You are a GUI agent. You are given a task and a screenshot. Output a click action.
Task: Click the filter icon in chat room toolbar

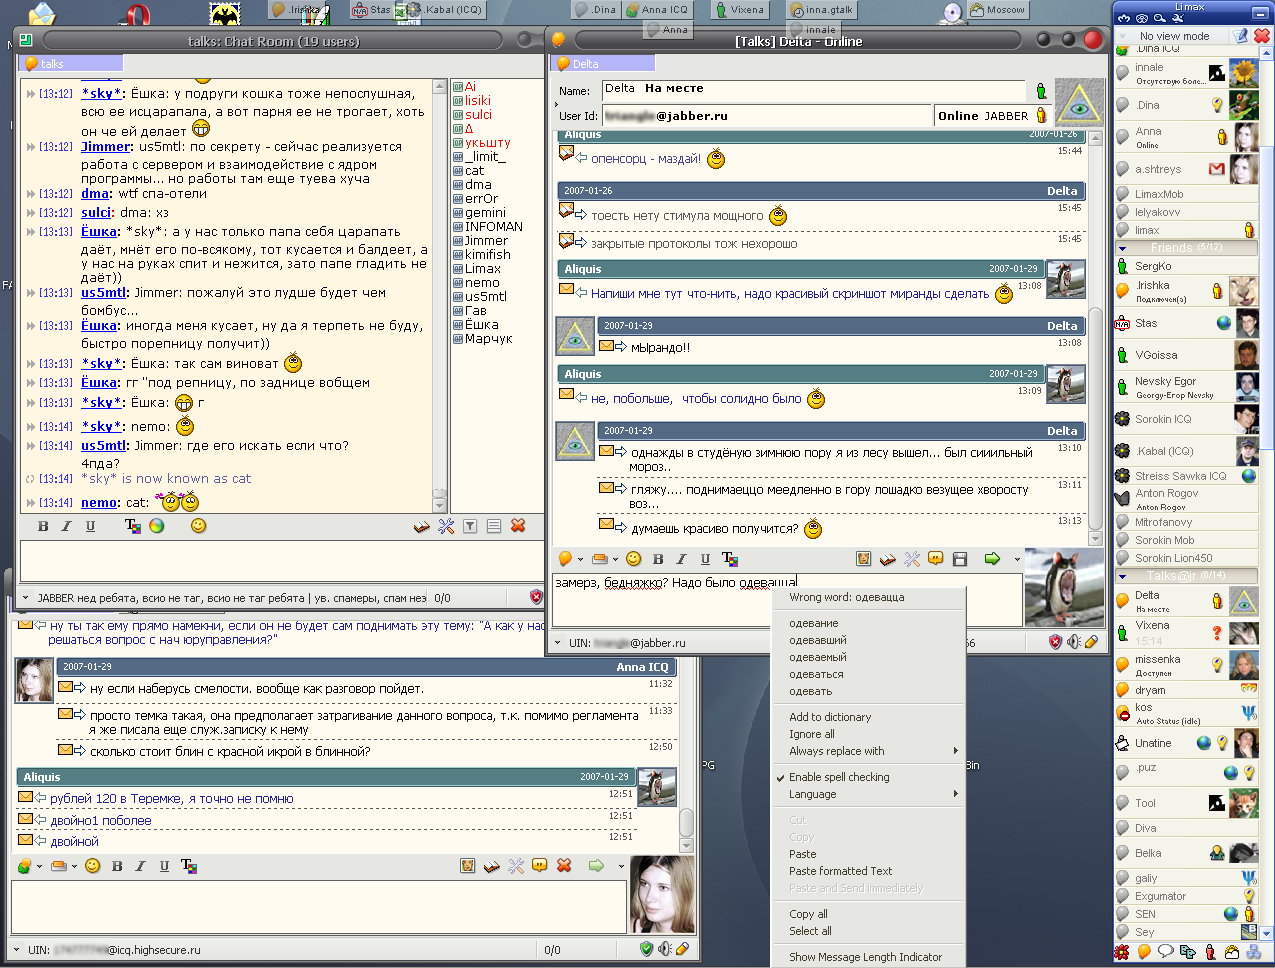point(470,526)
